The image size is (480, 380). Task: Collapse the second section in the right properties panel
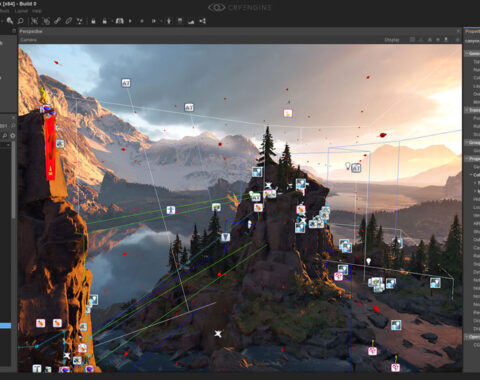point(467,110)
